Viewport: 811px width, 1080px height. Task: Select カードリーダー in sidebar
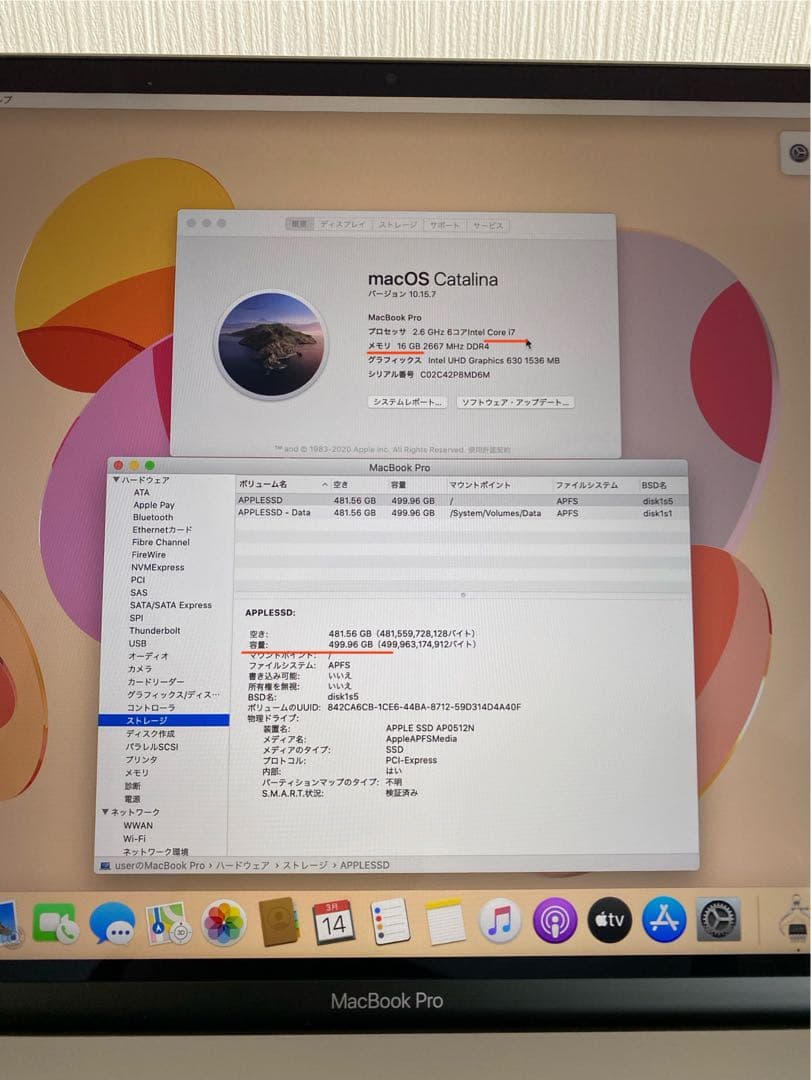156,681
